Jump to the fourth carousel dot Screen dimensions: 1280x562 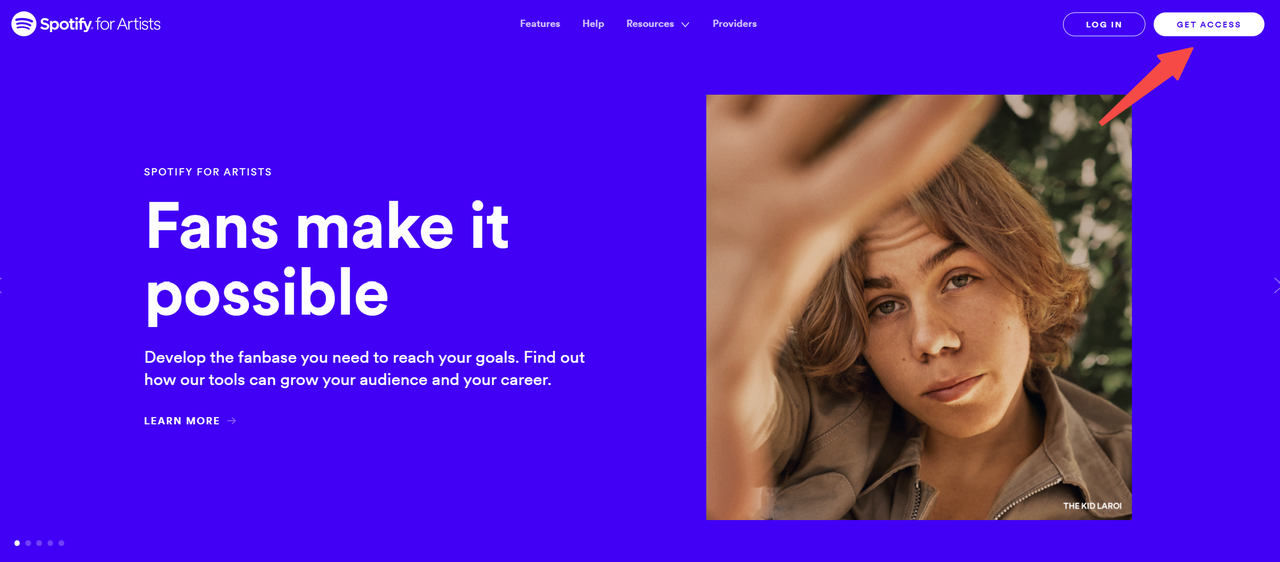[50, 543]
